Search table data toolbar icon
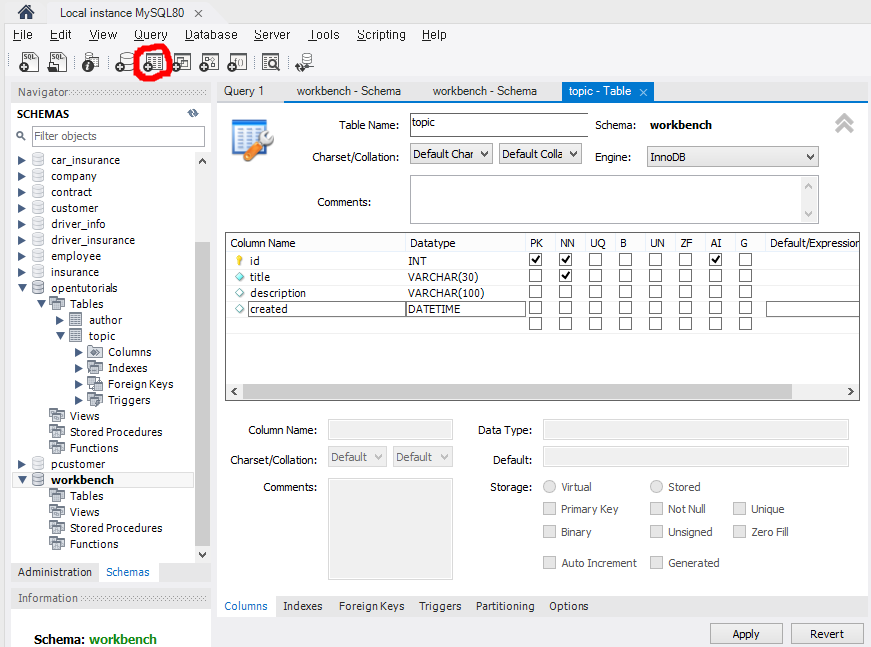This screenshot has width=871, height=647. pos(271,62)
